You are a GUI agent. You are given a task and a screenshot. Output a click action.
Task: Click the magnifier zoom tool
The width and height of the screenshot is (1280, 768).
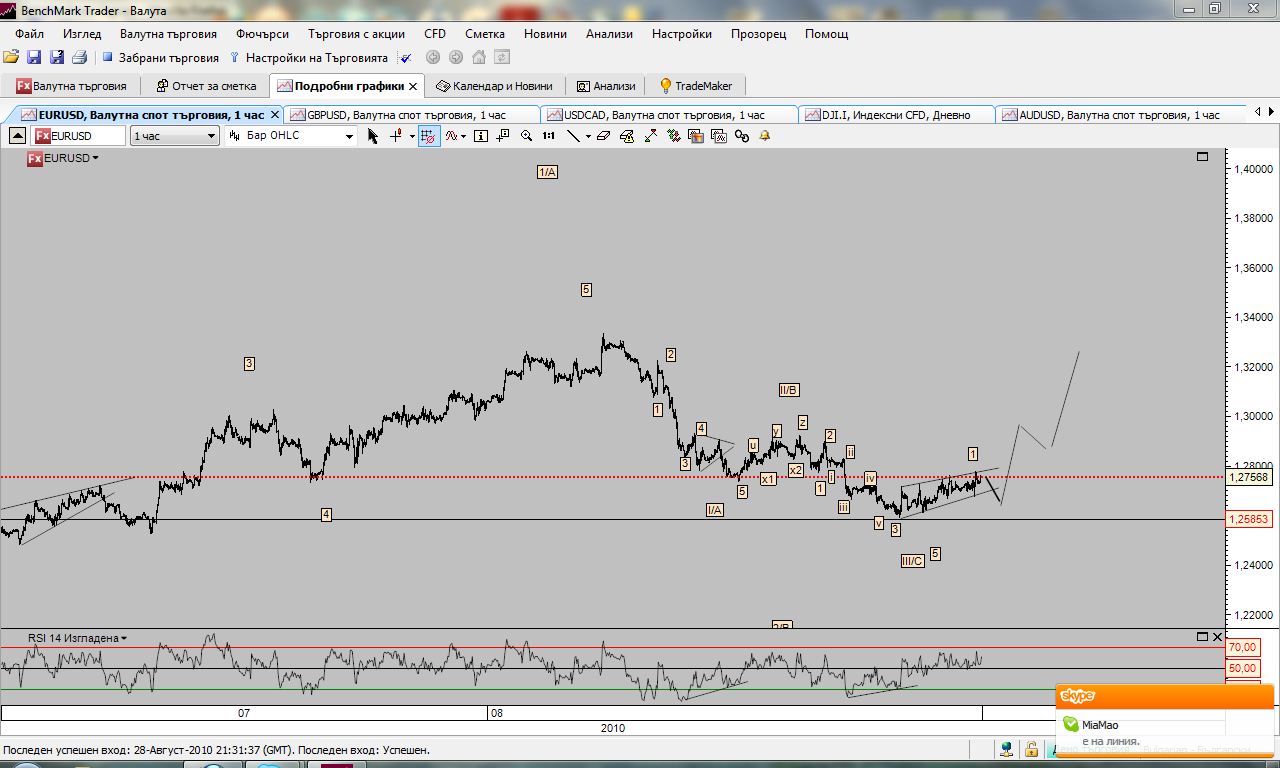tap(527, 136)
